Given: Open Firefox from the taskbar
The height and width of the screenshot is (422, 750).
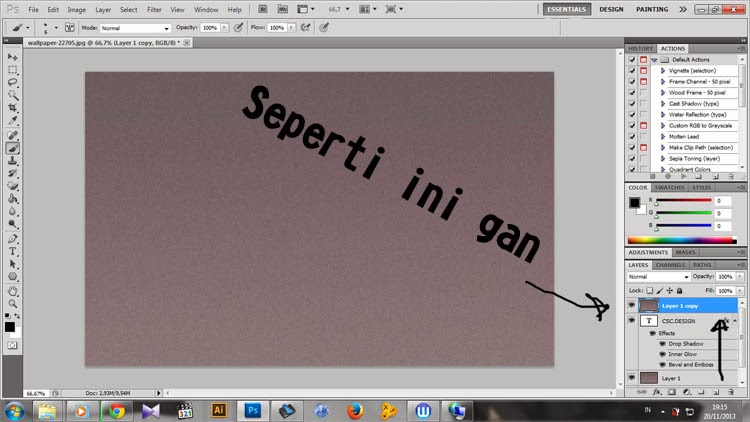Looking at the screenshot, I should [x=354, y=410].
